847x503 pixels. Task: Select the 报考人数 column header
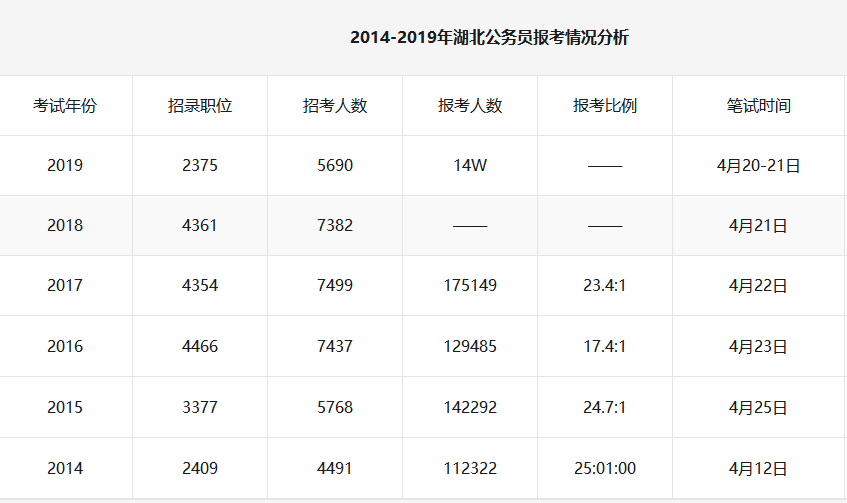(470, 105)
